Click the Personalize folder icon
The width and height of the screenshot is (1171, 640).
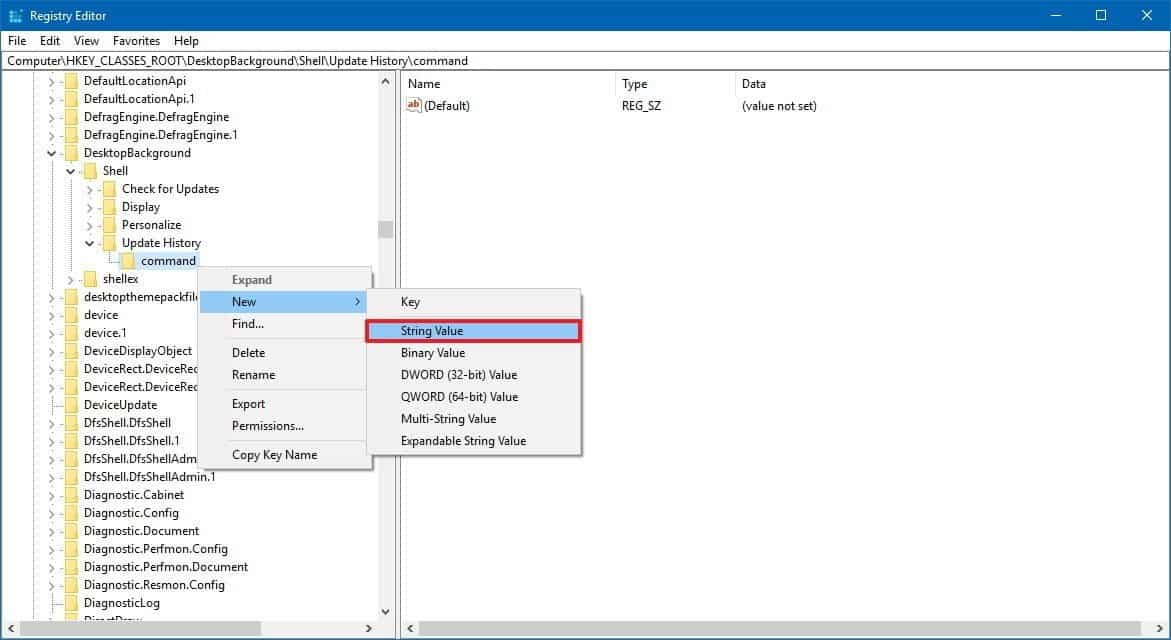pyautogui.click(x=110, y=225)
